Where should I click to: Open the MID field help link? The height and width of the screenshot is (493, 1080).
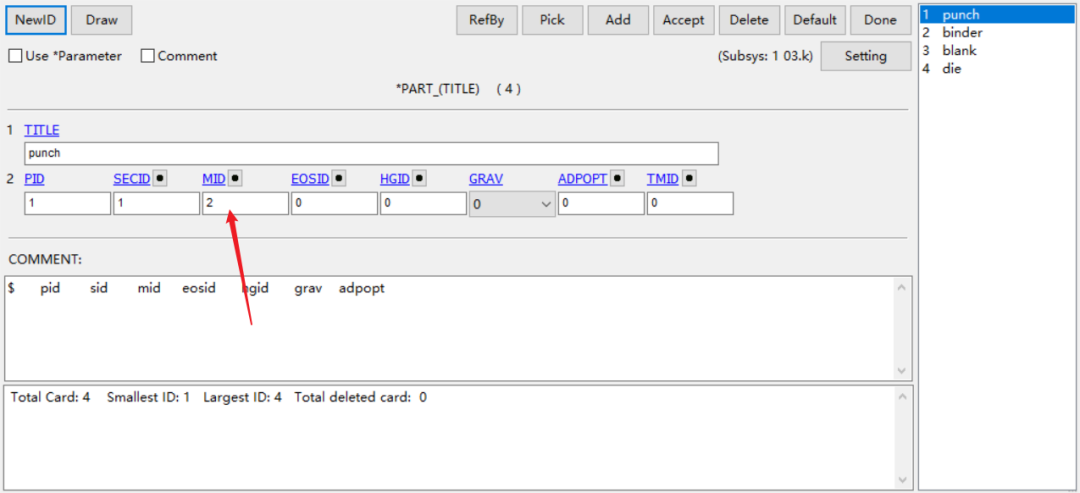coord(214,179)
